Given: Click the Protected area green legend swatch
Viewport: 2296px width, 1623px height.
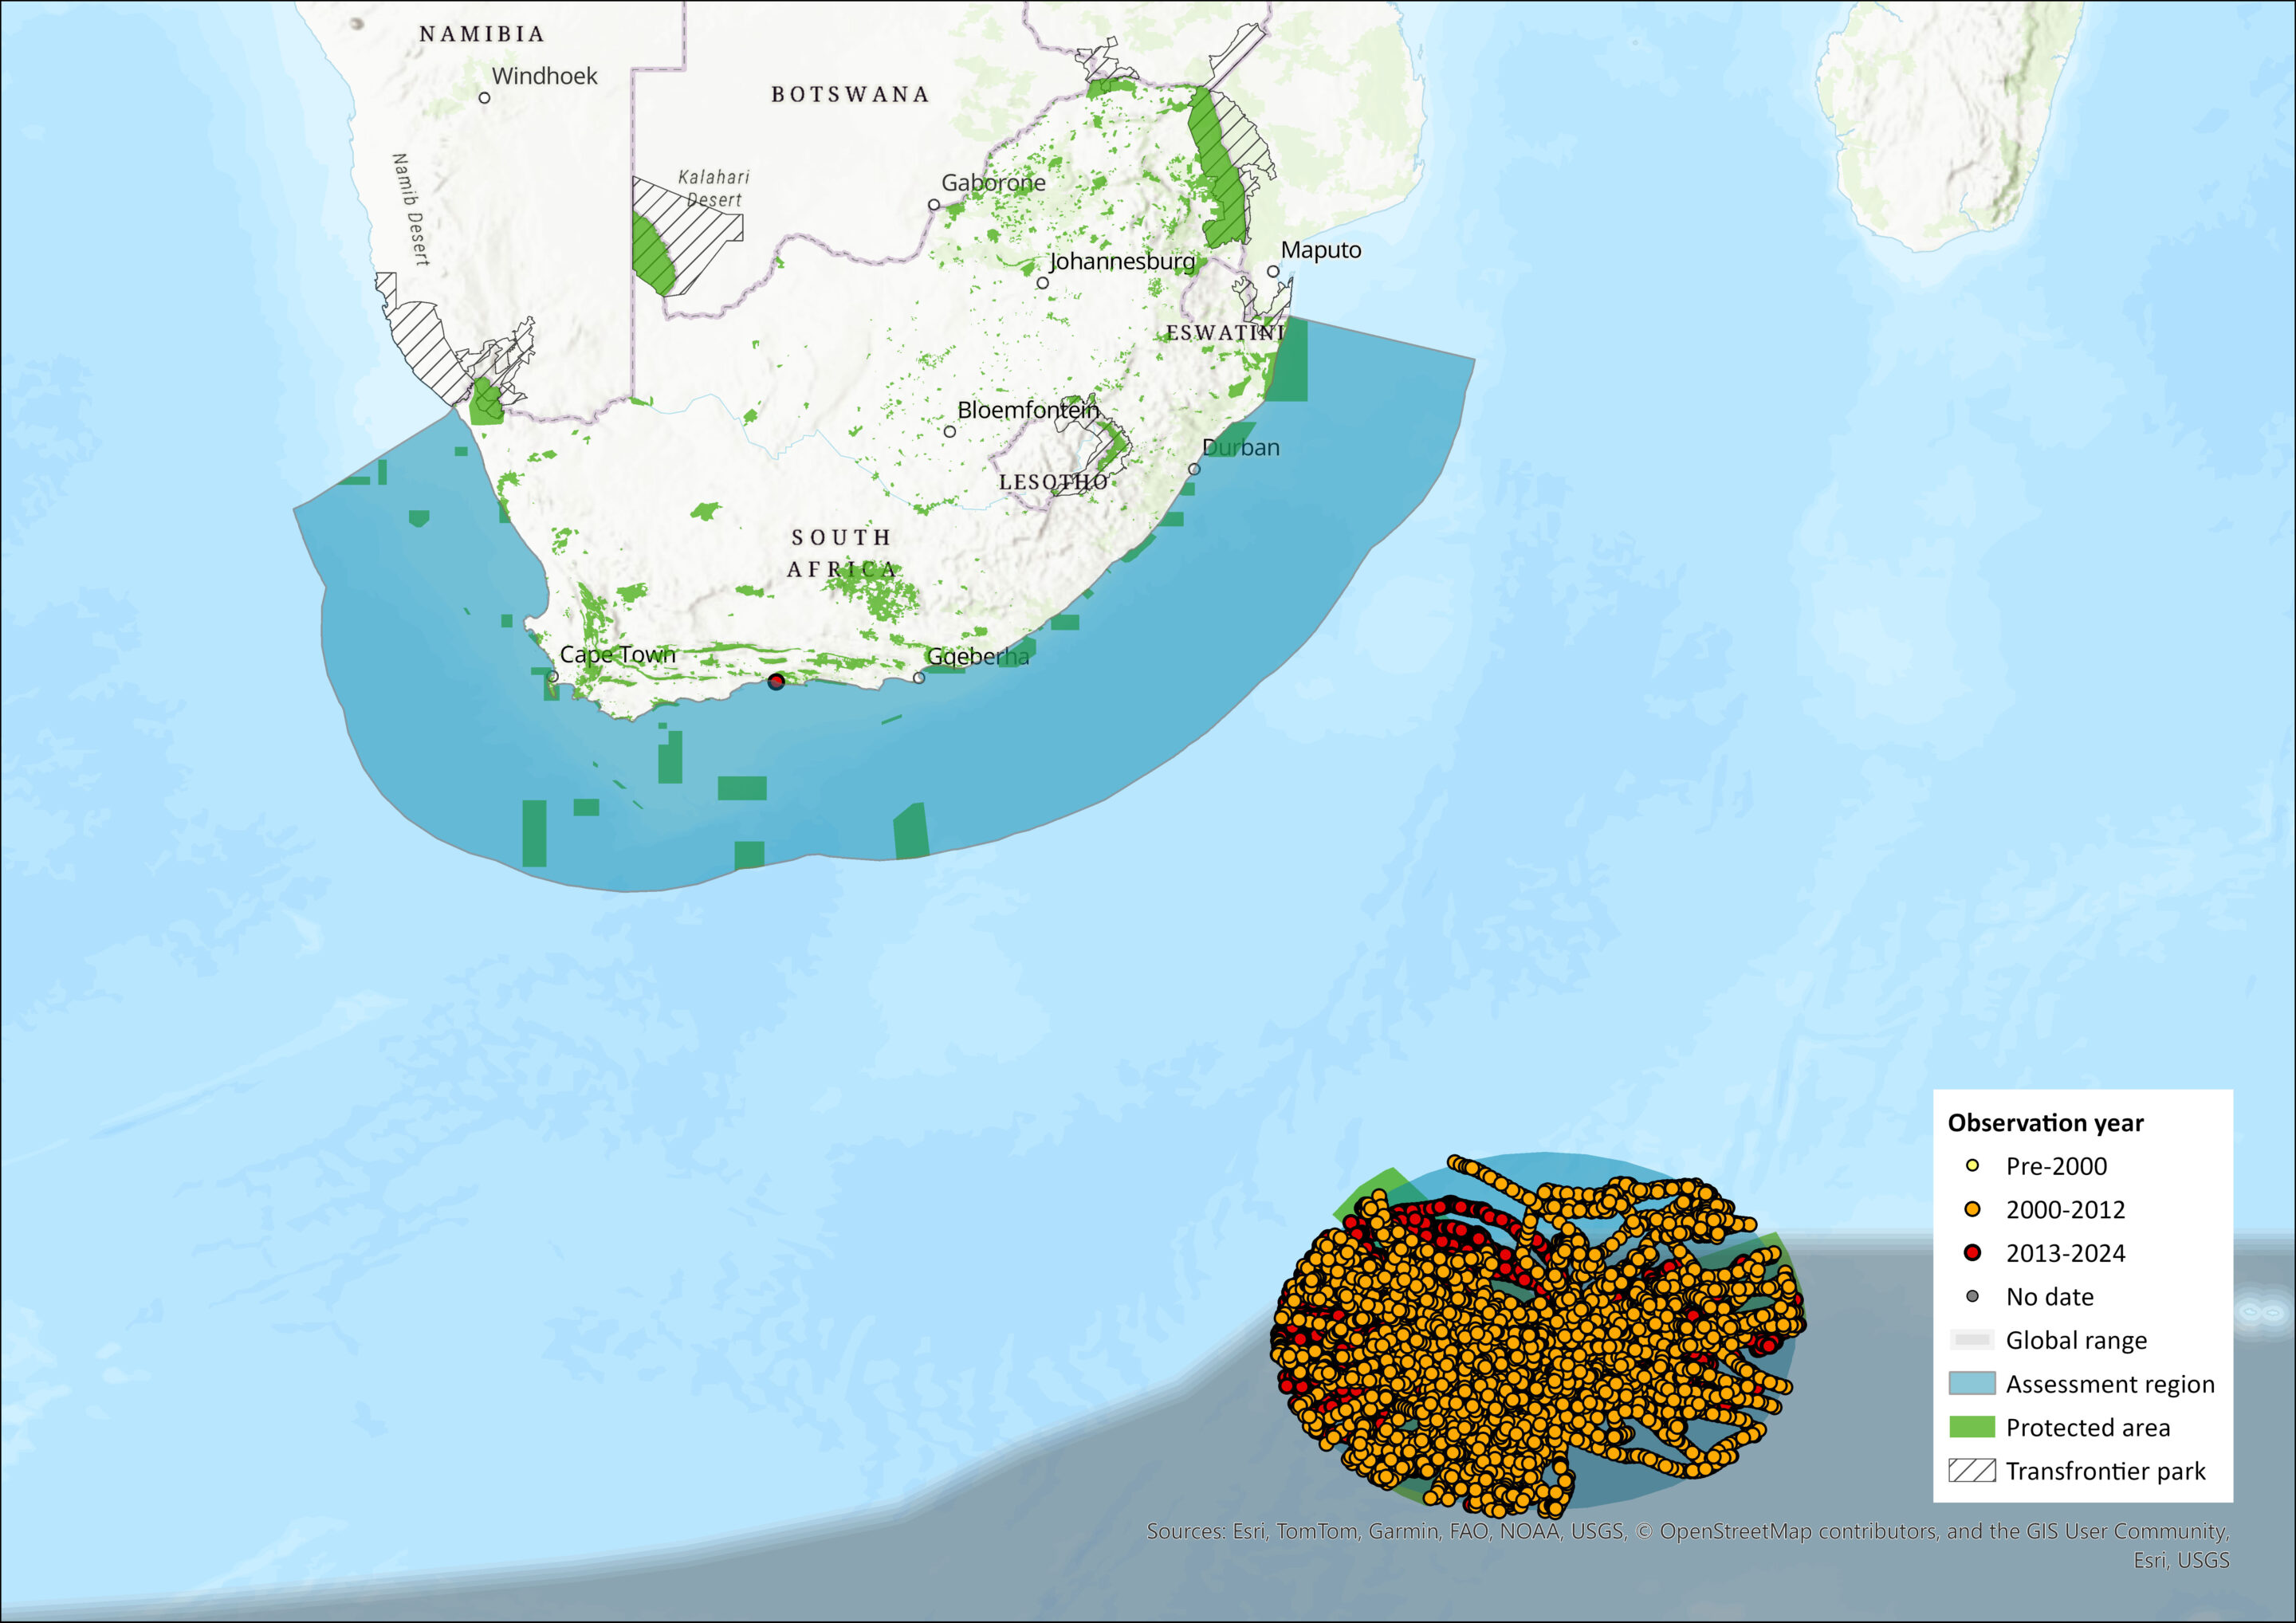Looking at the screenshot, I should pos(1972,1427).
